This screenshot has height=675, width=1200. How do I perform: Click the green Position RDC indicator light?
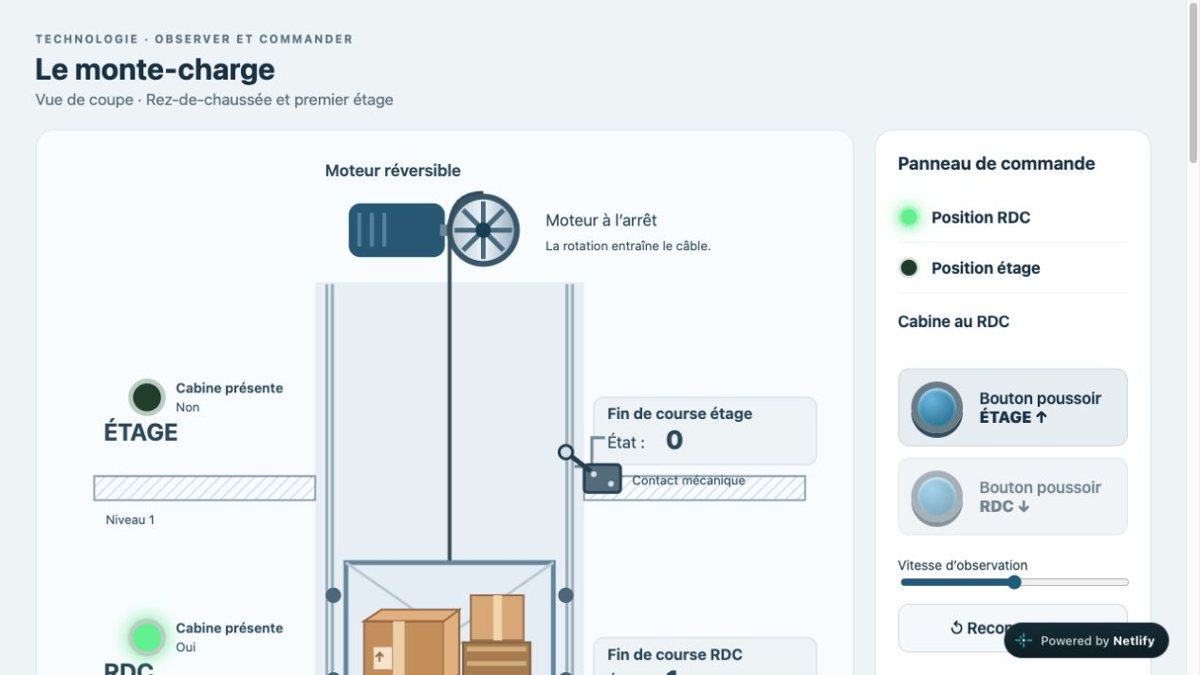pos(909,217)
